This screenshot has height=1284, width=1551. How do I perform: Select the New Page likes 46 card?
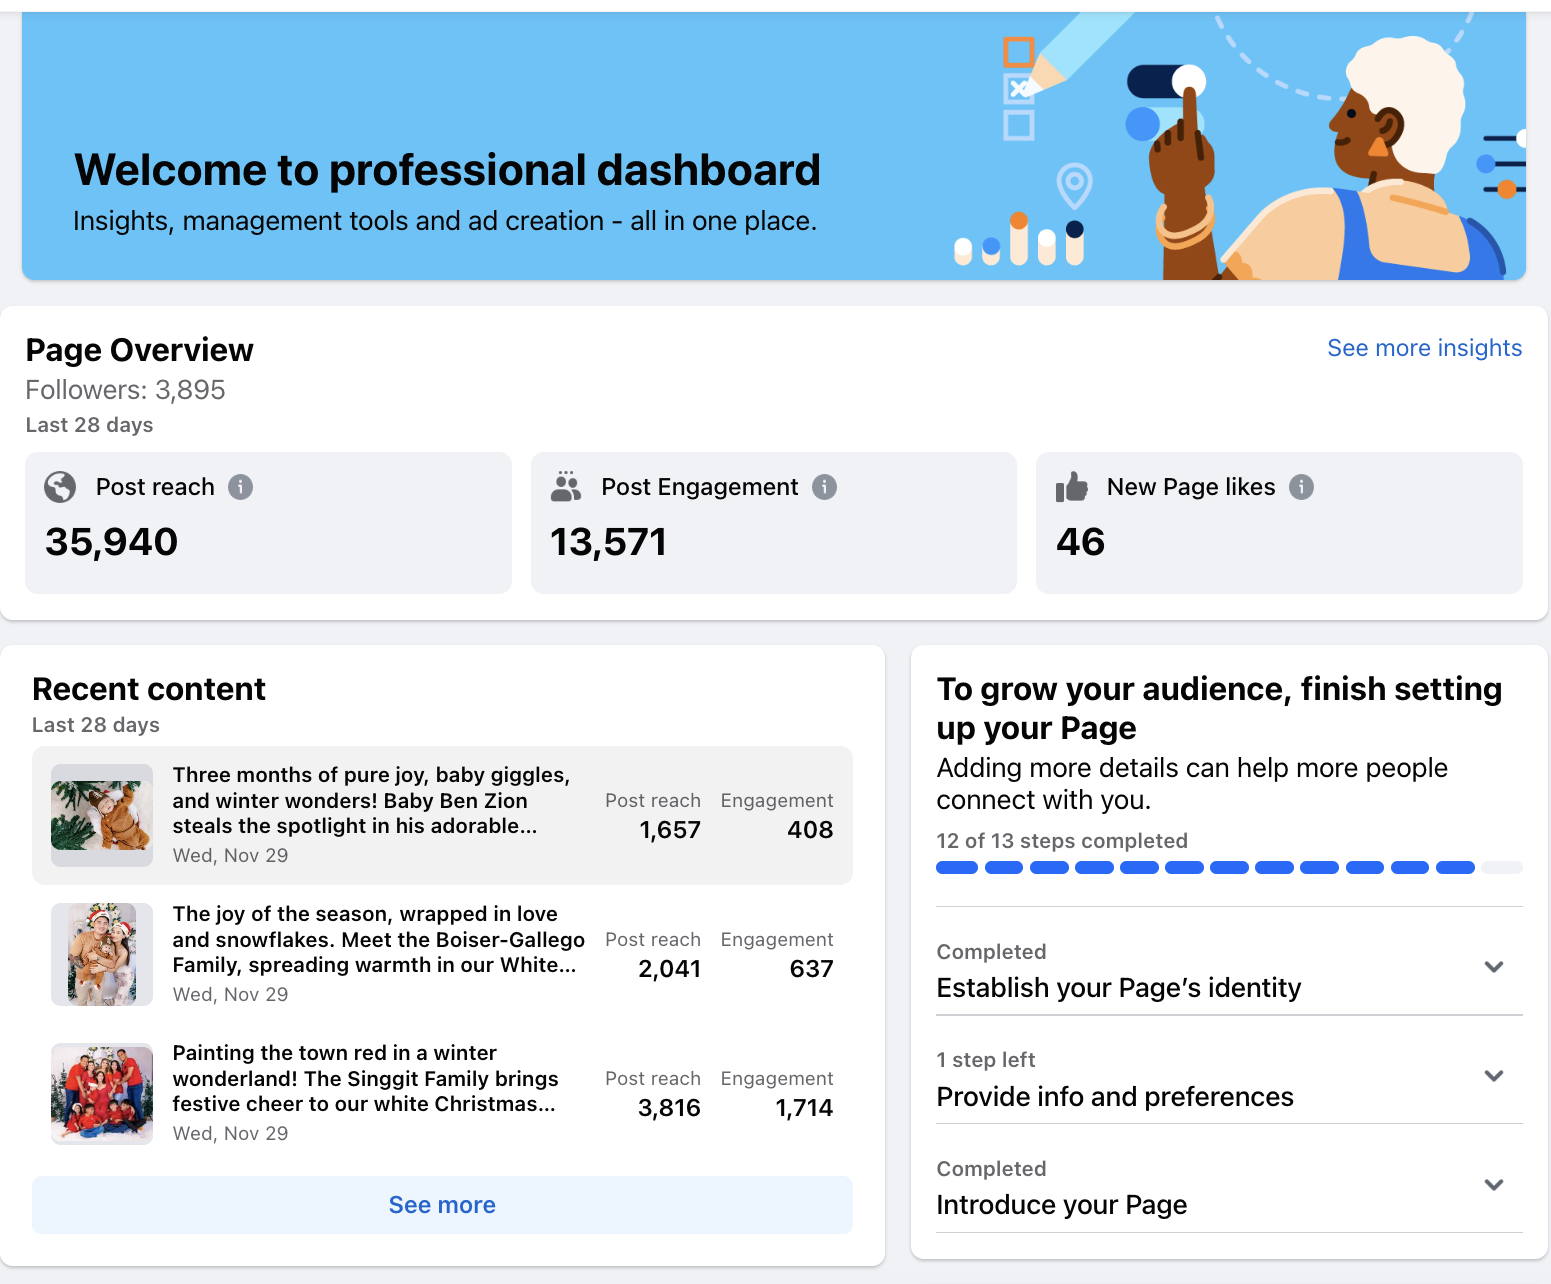tap(1279, 523)
